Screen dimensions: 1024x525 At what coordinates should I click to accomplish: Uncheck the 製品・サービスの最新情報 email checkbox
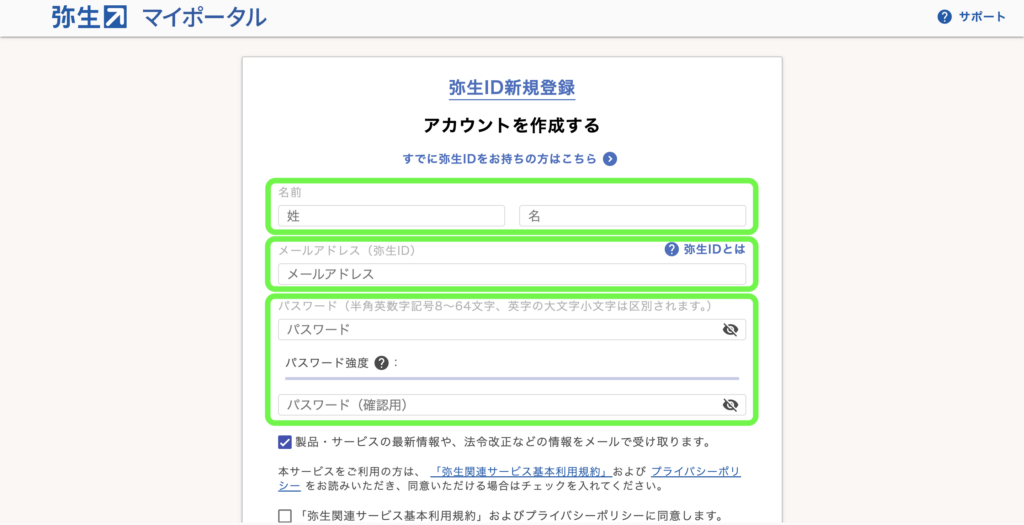[285, 442]
